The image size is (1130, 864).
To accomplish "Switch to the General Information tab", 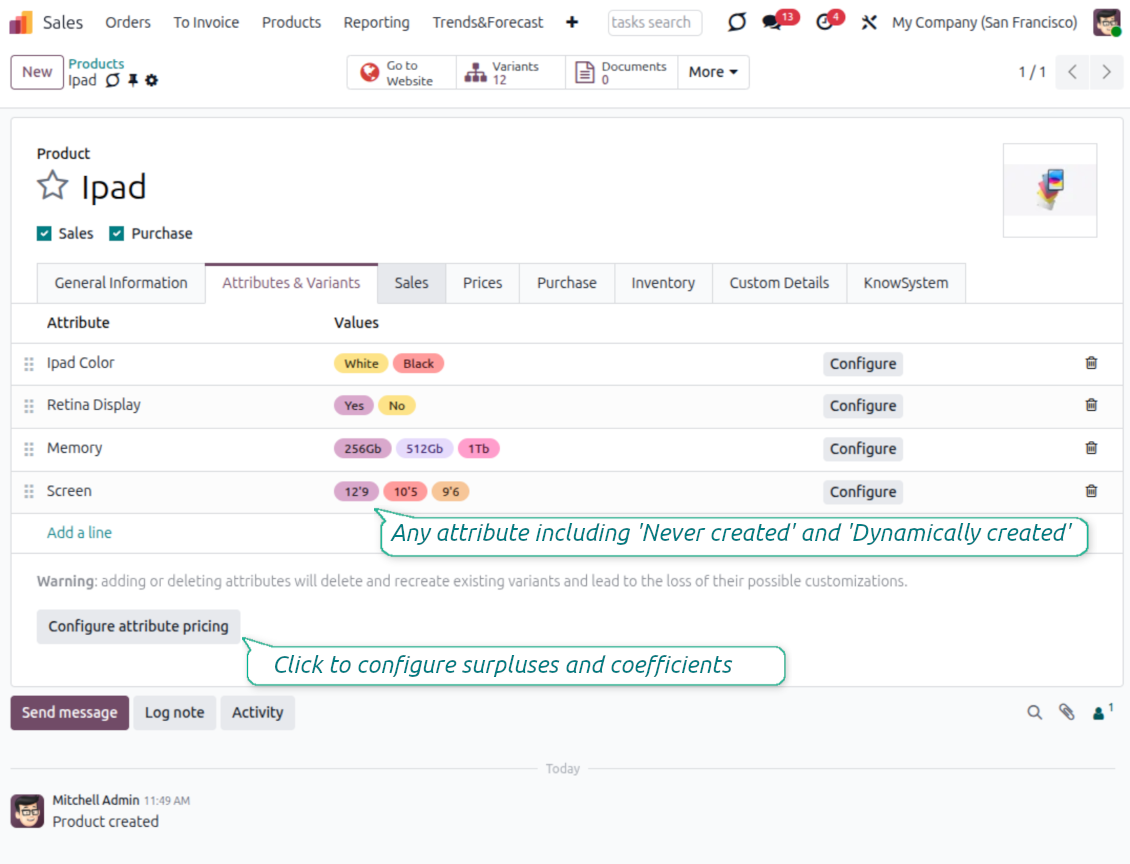I will click(x=121, y=283).
